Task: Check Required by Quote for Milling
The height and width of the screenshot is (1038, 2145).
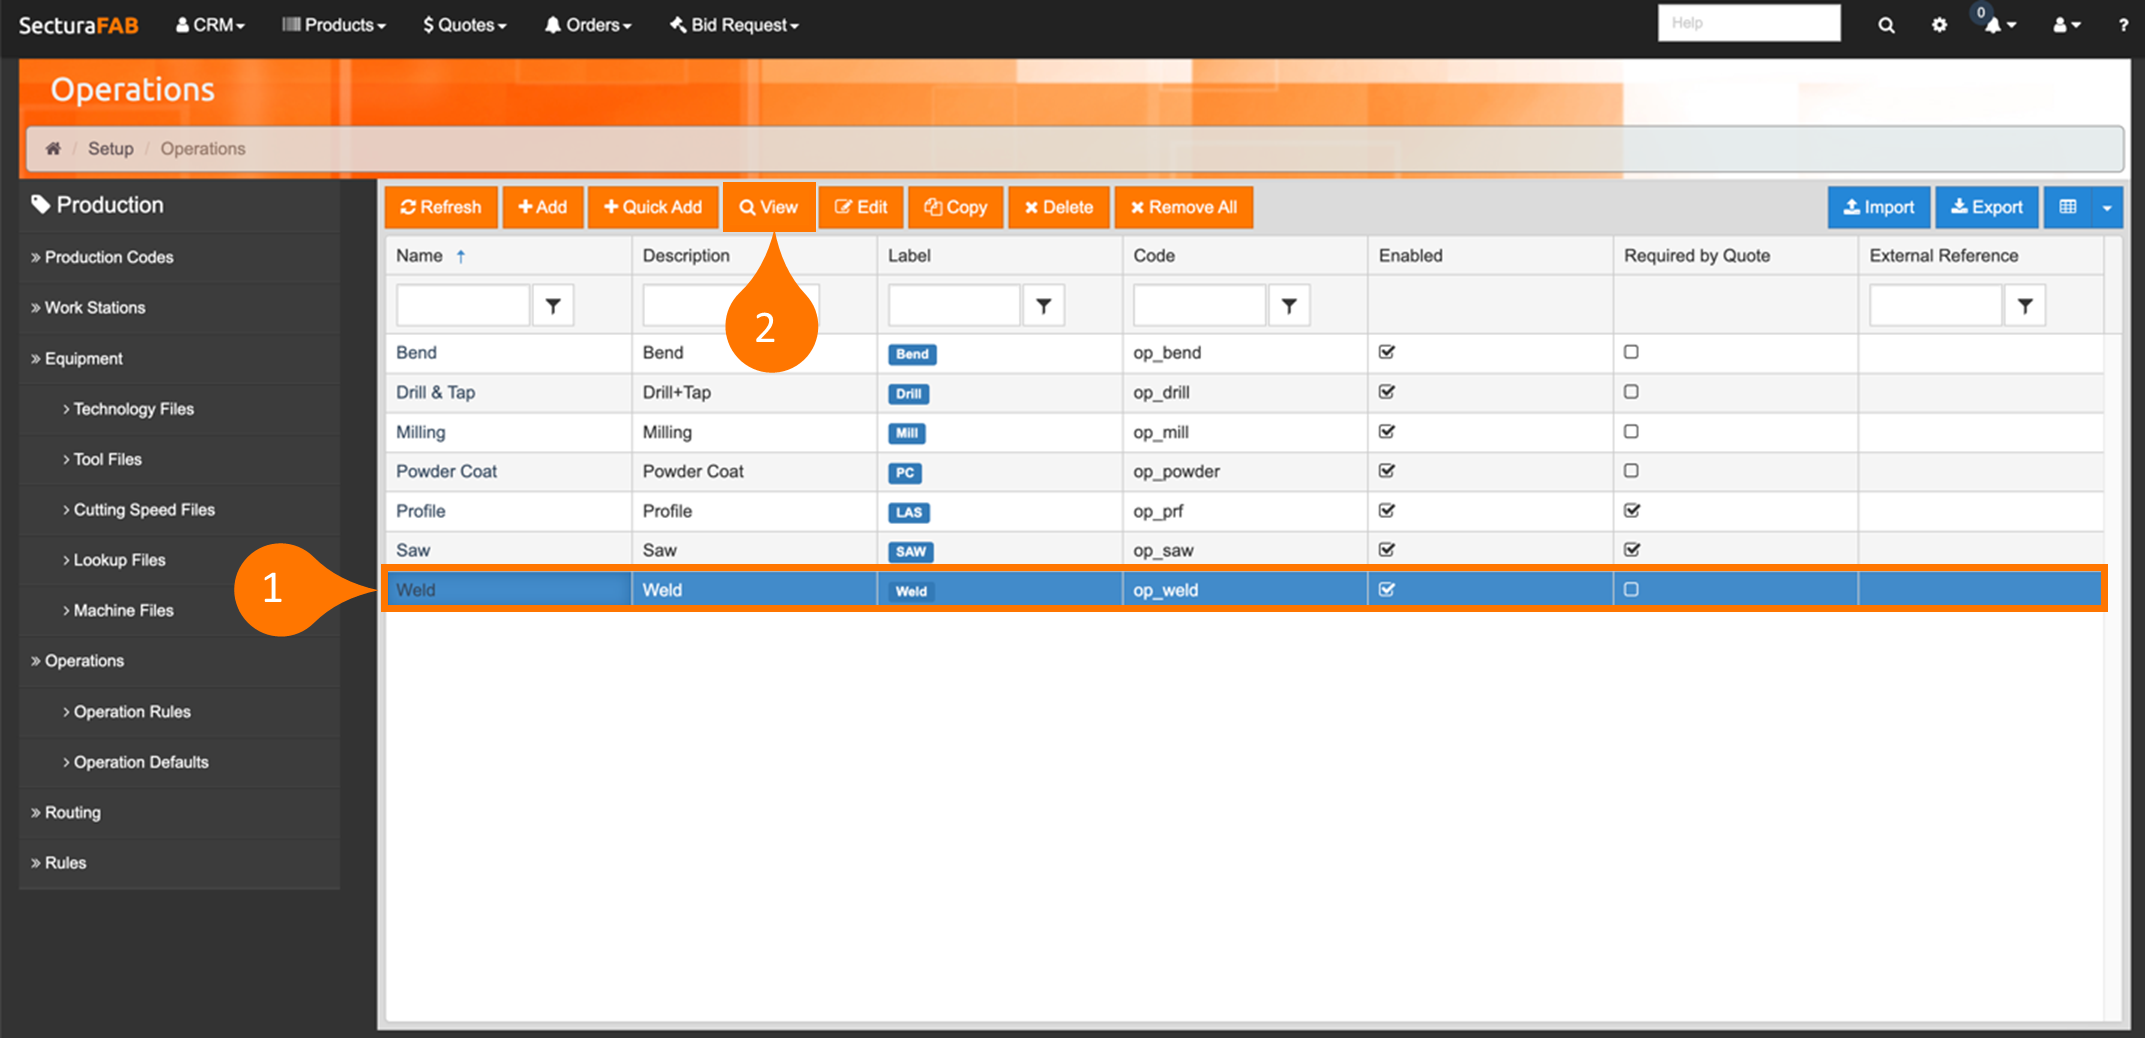Action: (1631, 432)
